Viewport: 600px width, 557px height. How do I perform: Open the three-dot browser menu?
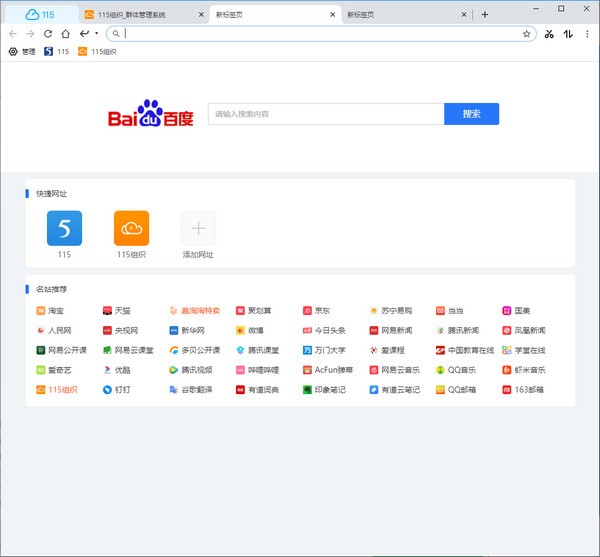[587, 34]
